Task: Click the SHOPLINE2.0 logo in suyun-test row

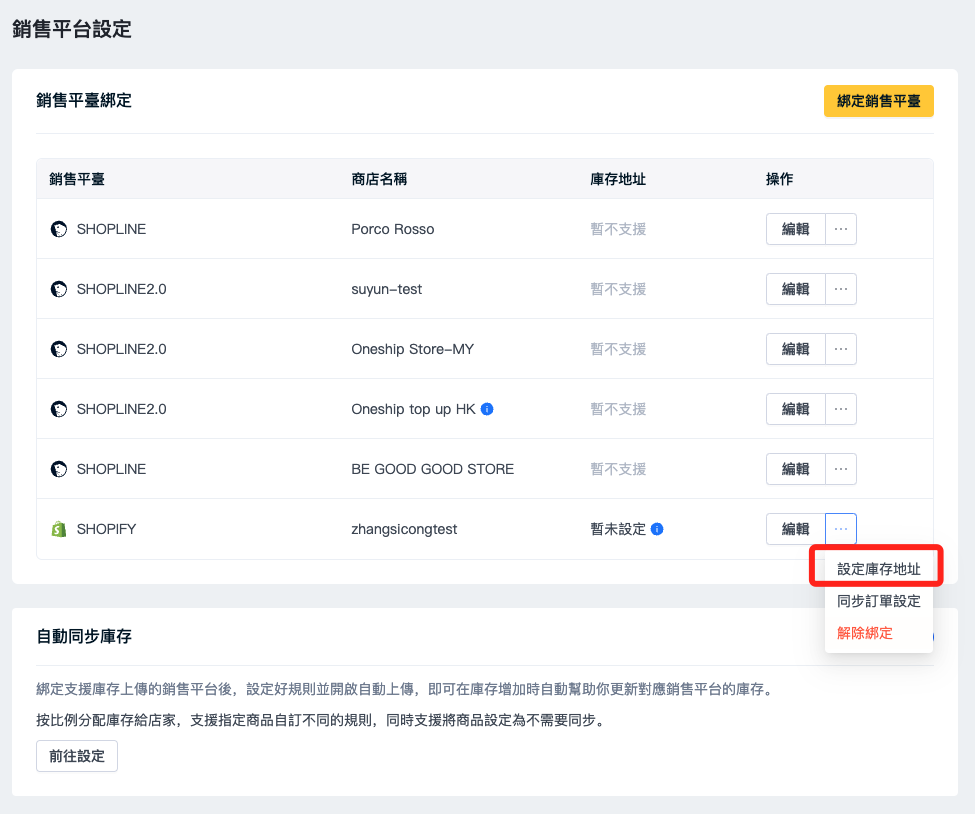Action: coord(58,289)
